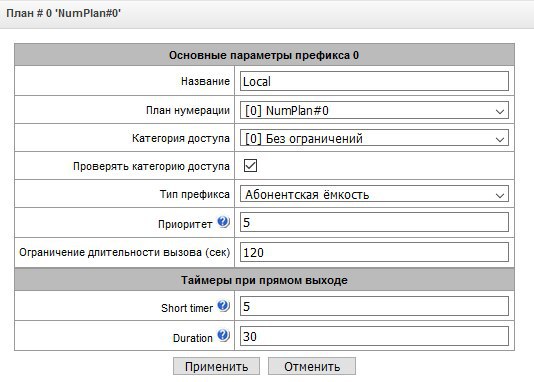Viewport: 534px width, 382px height.
Task: Open help icon next to Duration
Action: 223,335
